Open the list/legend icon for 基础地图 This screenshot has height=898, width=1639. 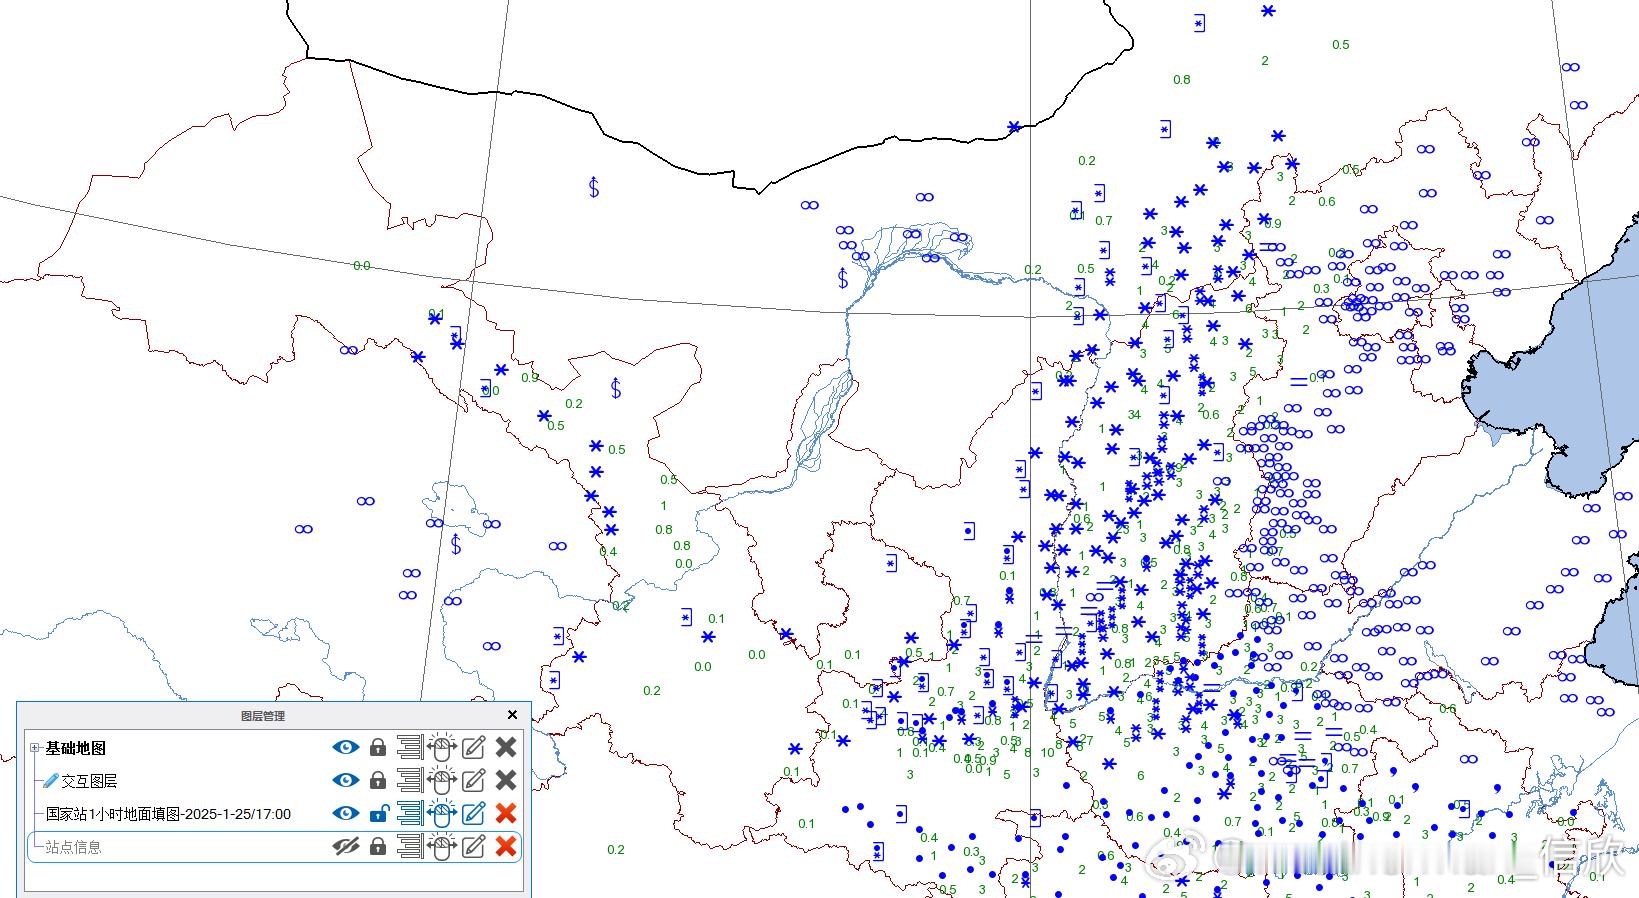tap(410, 747)
